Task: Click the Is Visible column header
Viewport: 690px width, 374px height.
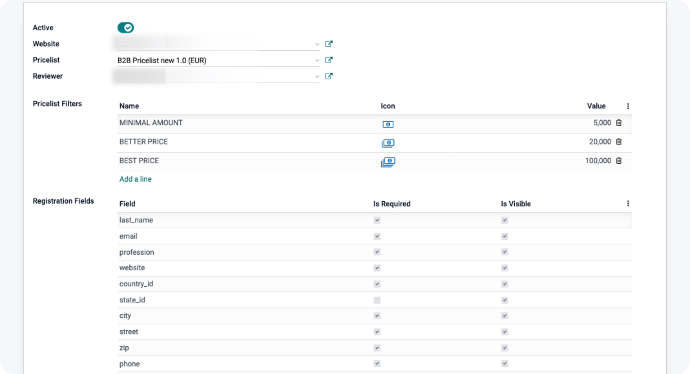Action: [516, 204]
